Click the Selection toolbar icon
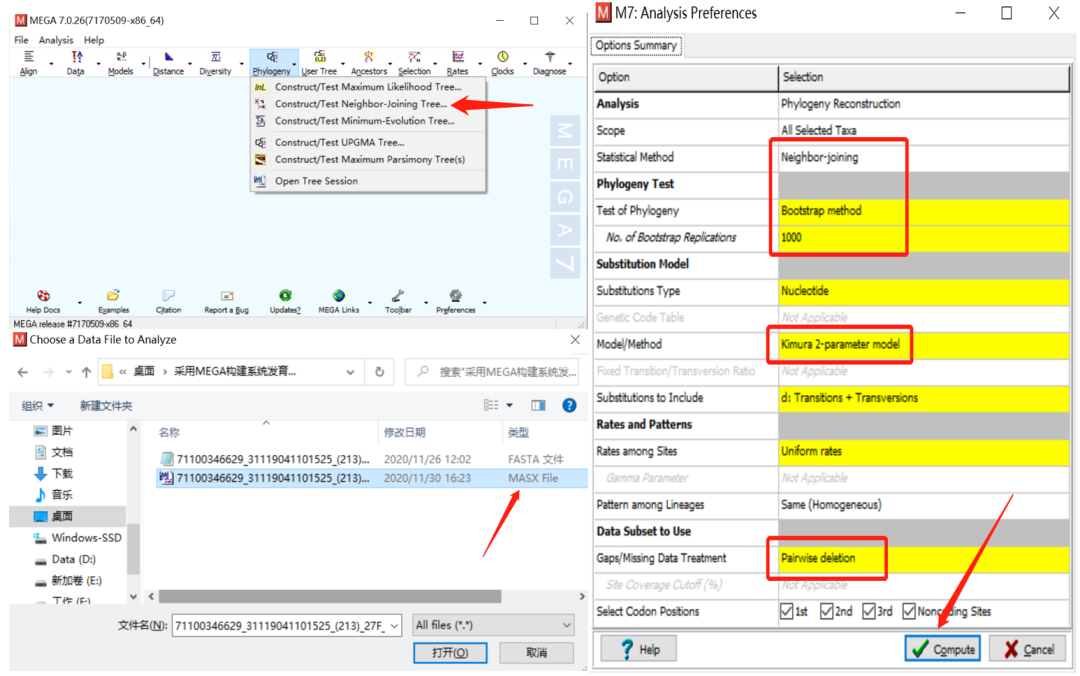 tap(414, 62)
